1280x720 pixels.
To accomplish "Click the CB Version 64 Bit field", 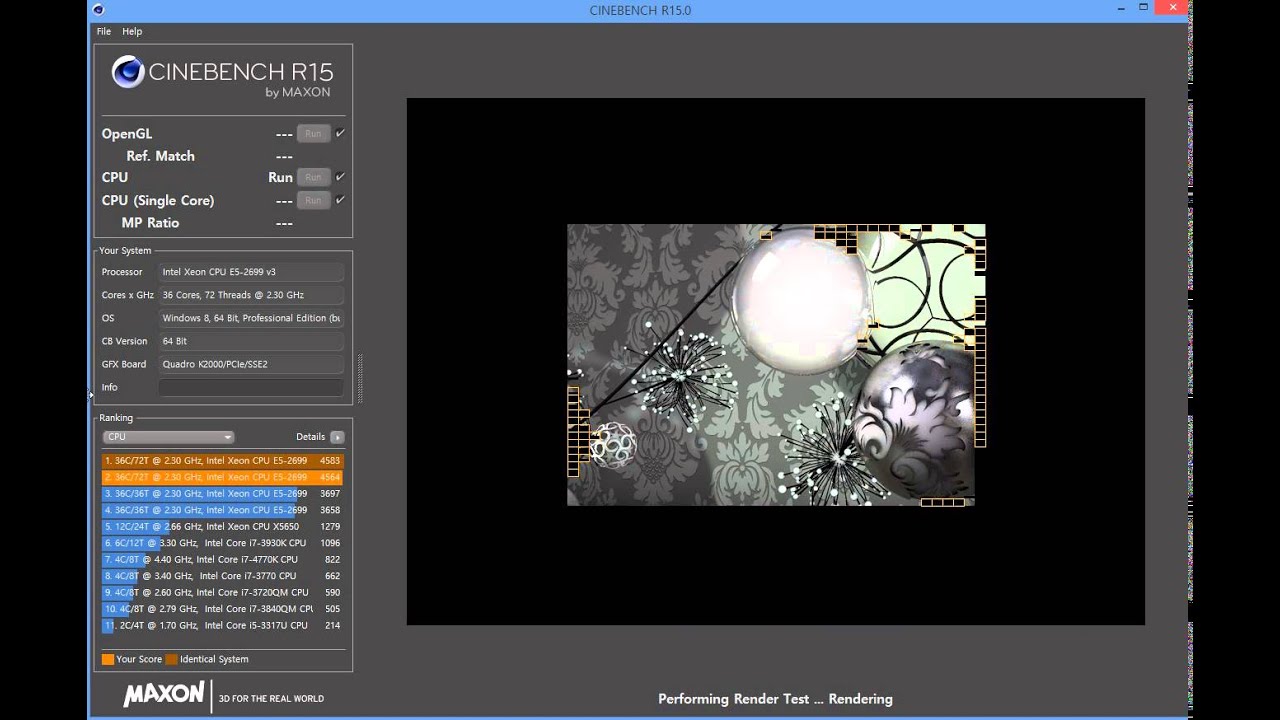I will click(x=251, y=341).
